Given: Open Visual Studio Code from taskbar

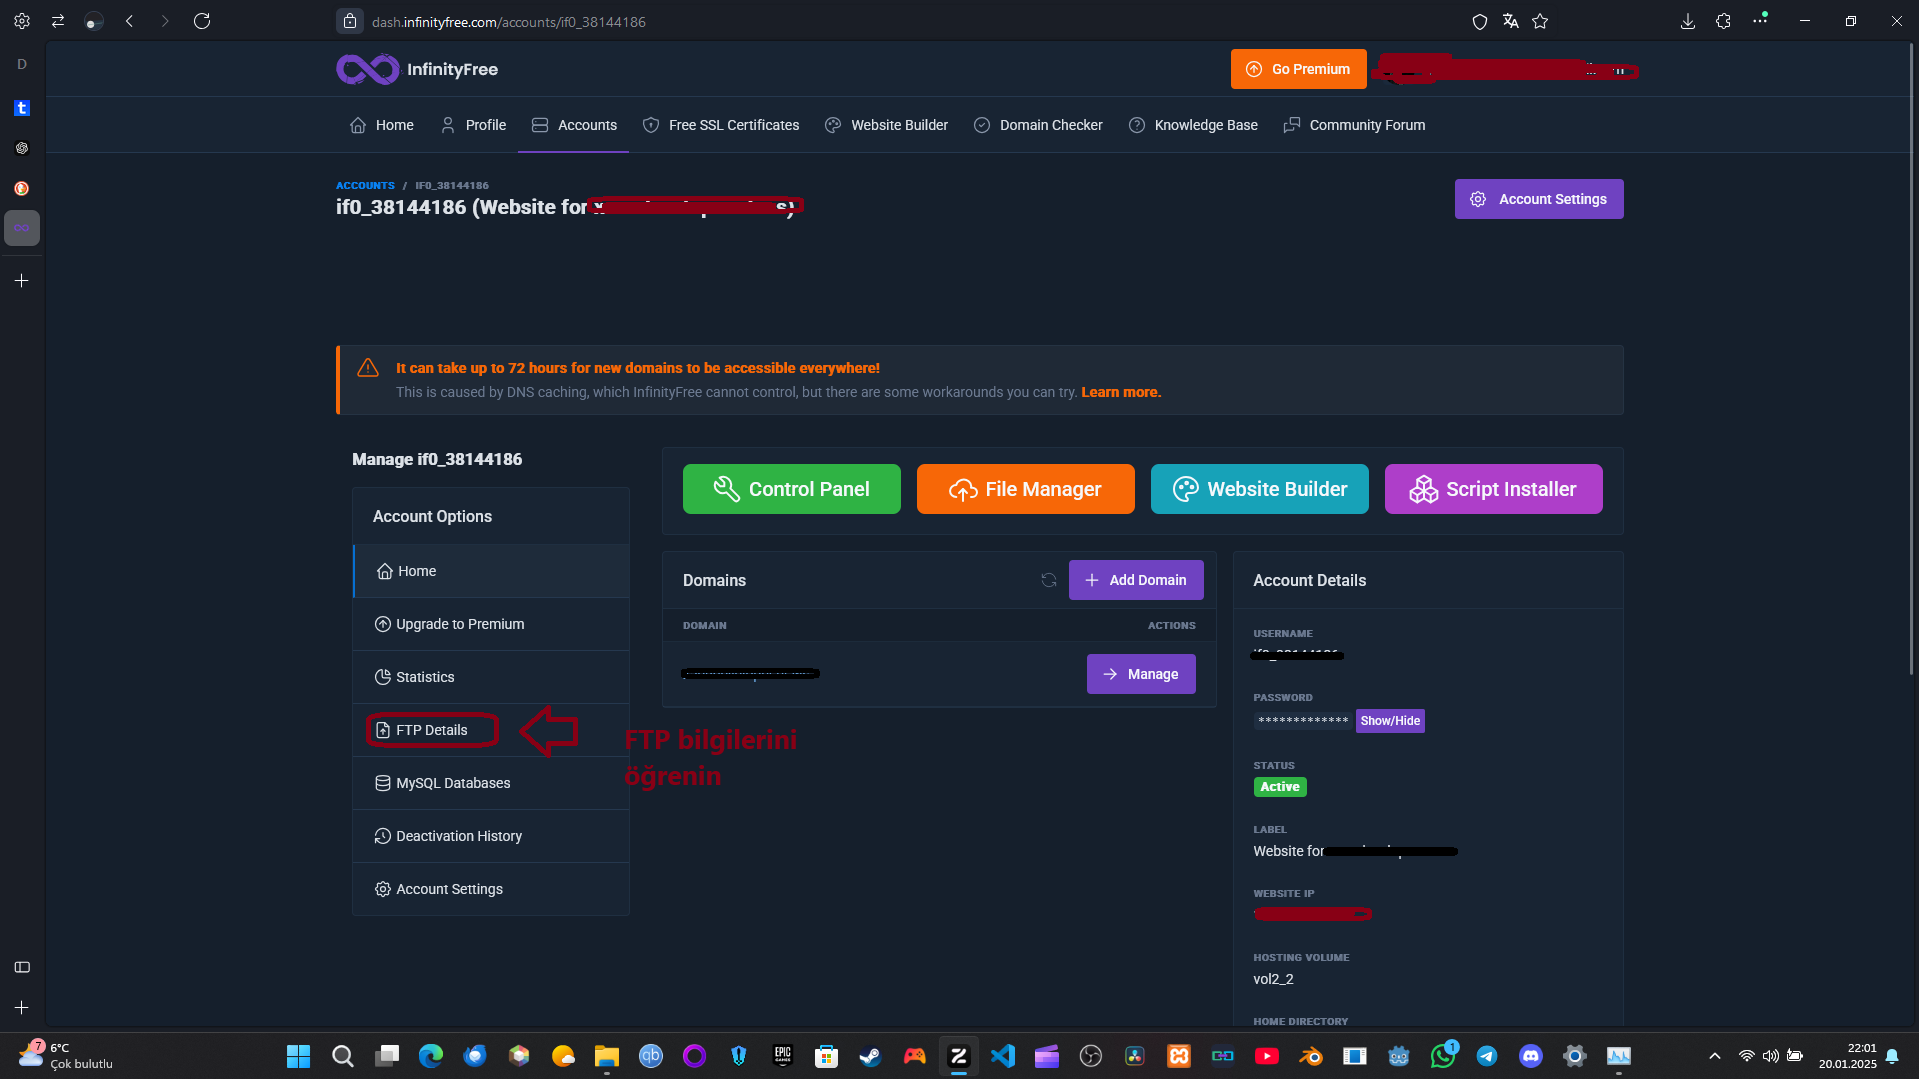Looking at the screenshot, I should pos(1003,1056).
